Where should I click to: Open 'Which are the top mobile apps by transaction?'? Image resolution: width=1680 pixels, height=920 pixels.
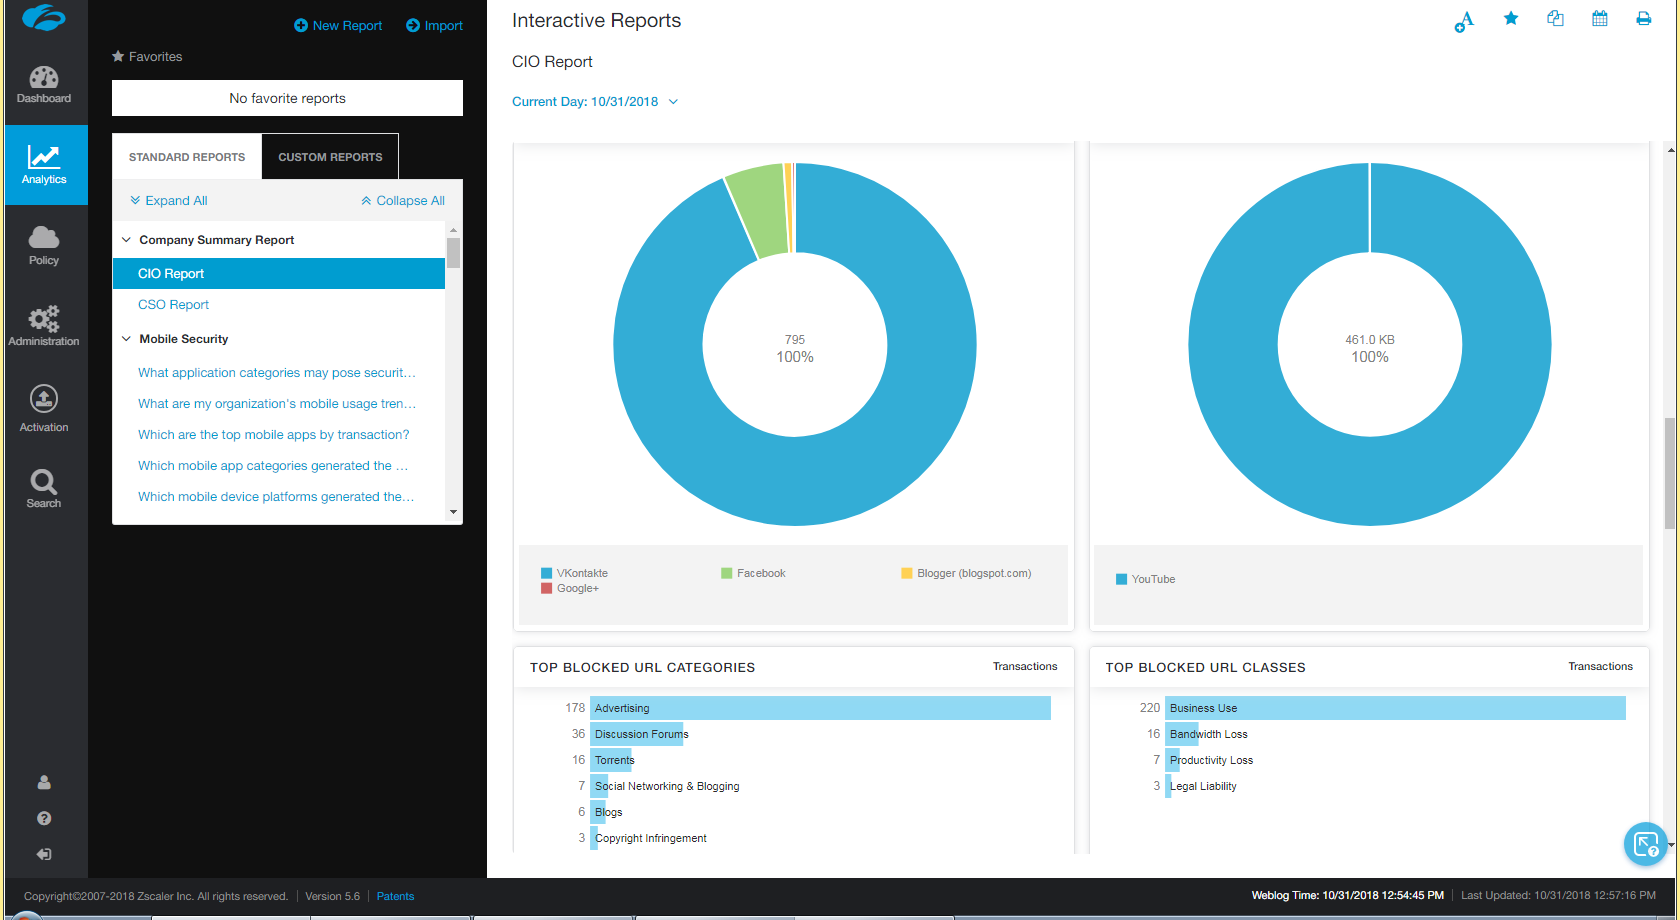click(x=274, y=435)
